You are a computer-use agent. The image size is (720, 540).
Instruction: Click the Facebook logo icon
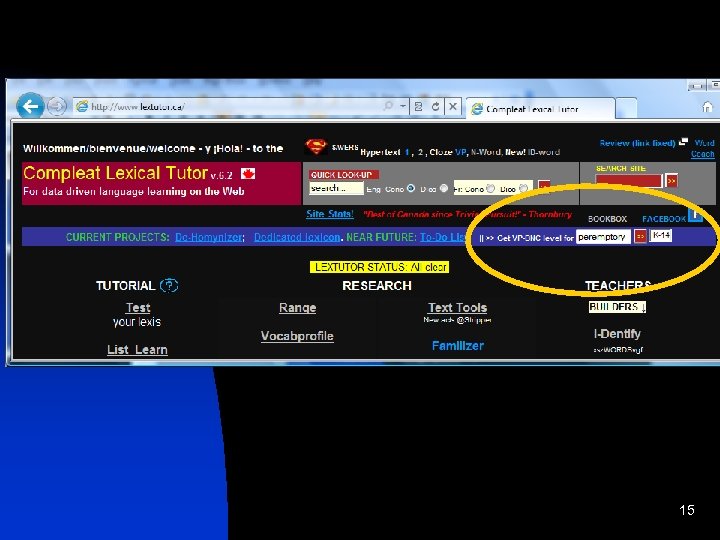coord(695,215)
